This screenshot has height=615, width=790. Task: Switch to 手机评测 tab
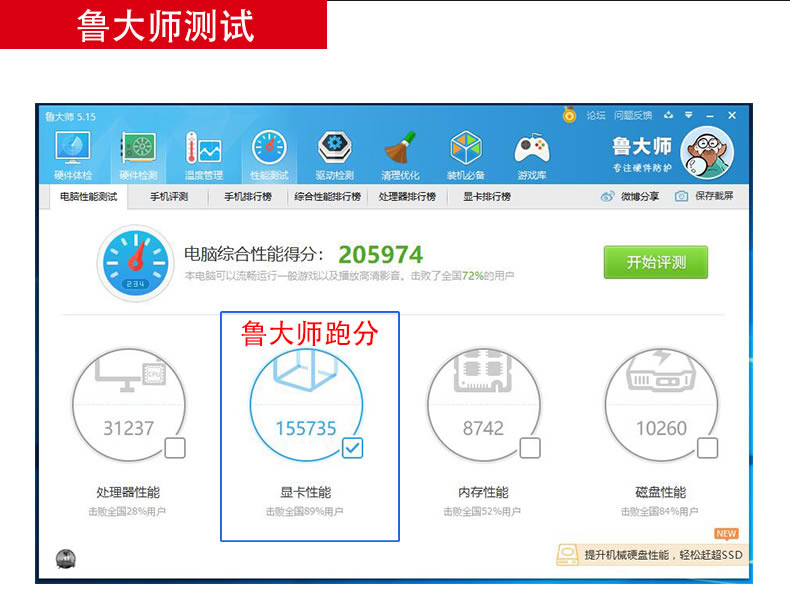(169, 196)
